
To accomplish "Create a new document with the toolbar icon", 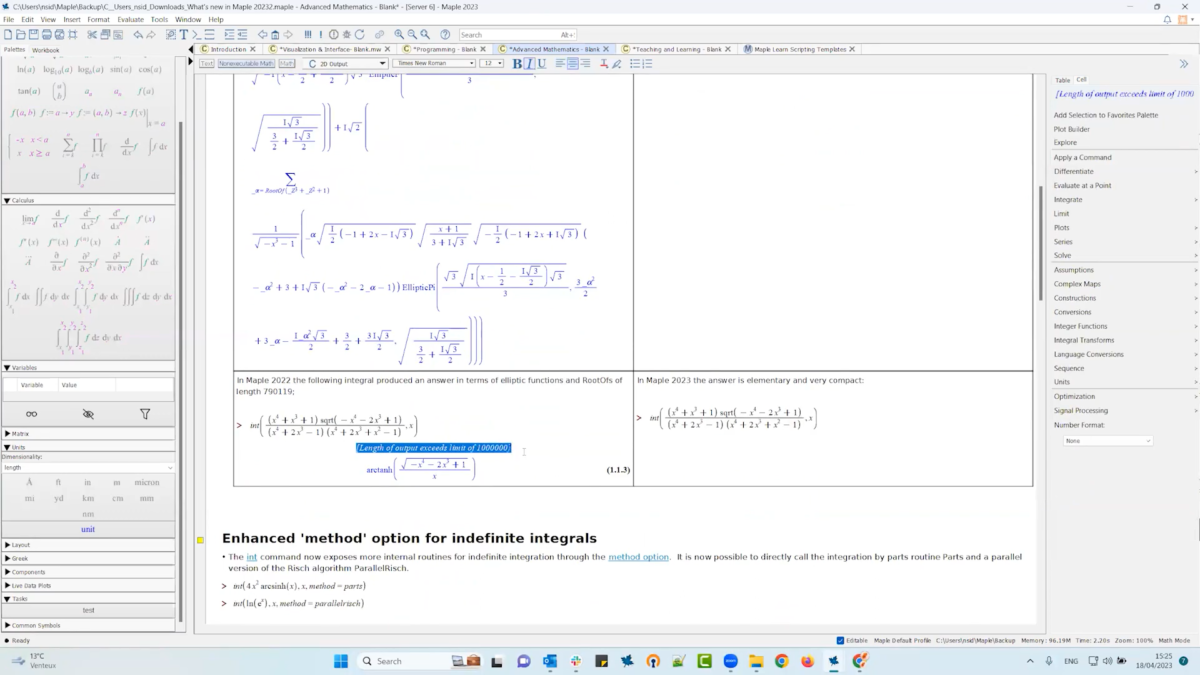I will [x=8, y=35].
